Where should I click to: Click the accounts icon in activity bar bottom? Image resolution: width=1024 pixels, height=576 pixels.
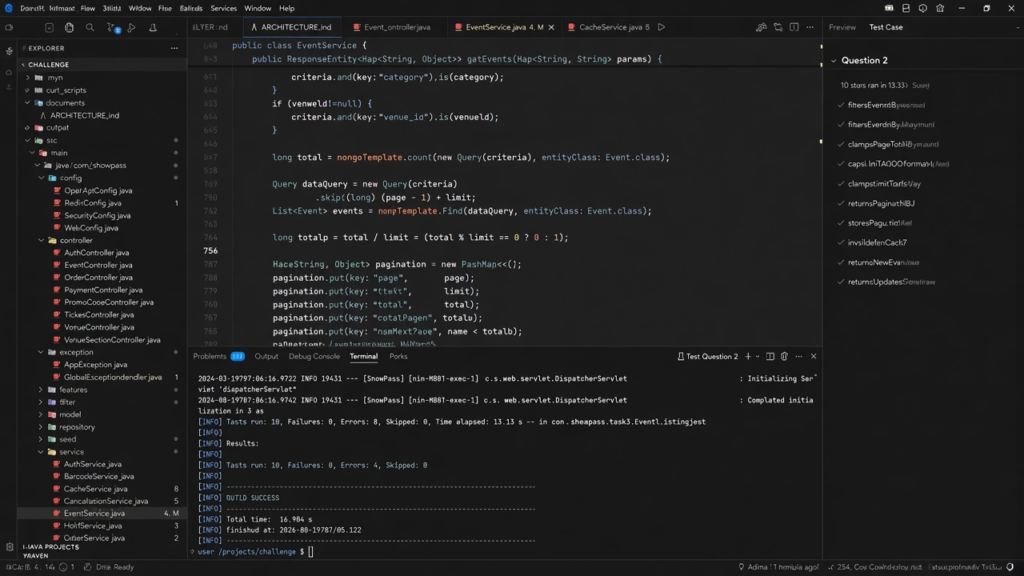(x=9, y=547)
